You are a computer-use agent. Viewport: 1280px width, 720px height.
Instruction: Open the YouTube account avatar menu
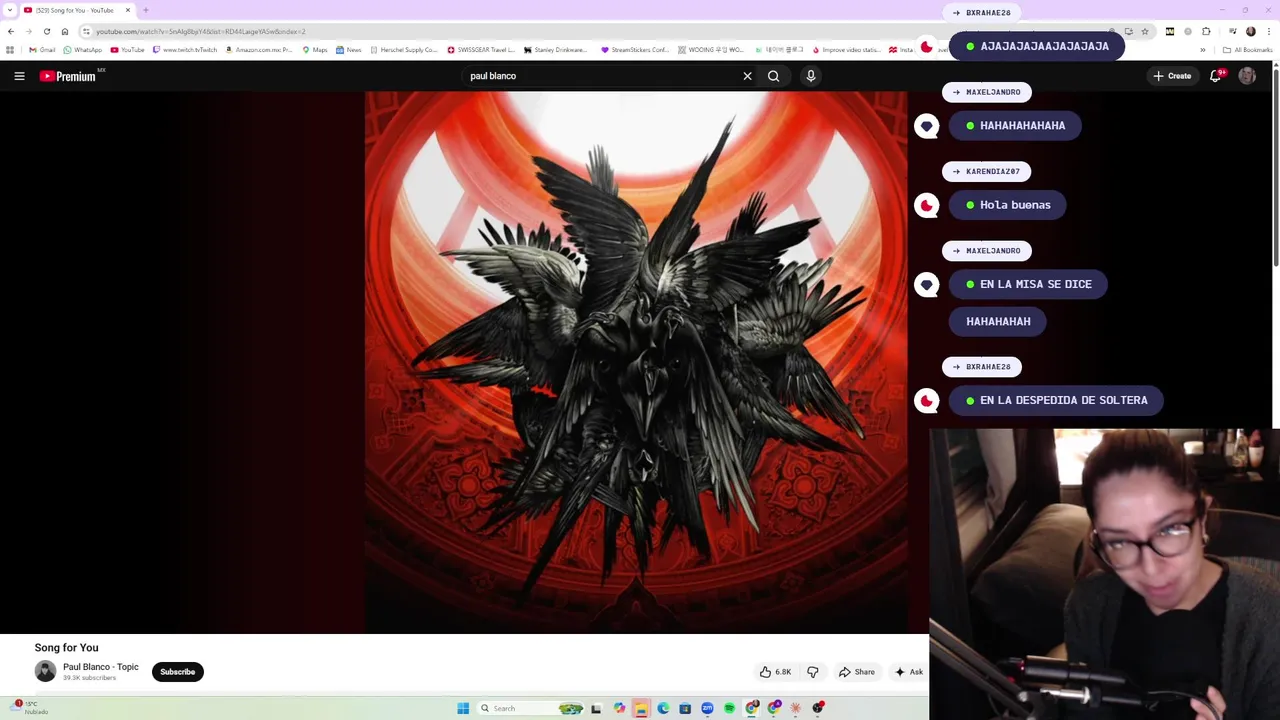1247,76
